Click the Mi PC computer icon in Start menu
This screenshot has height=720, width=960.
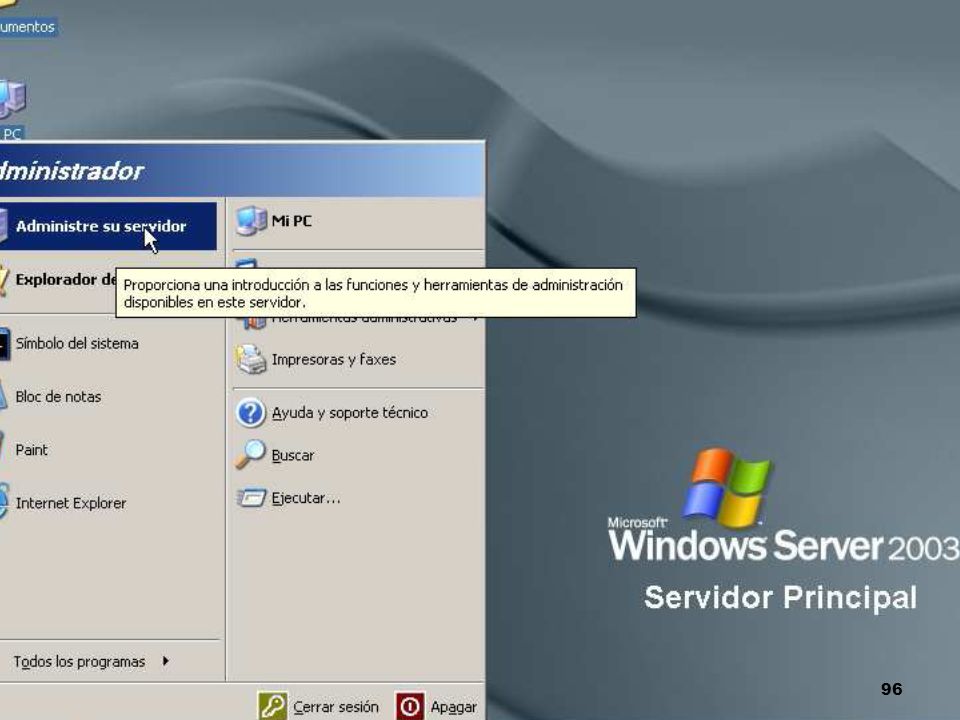click(251, 221)
